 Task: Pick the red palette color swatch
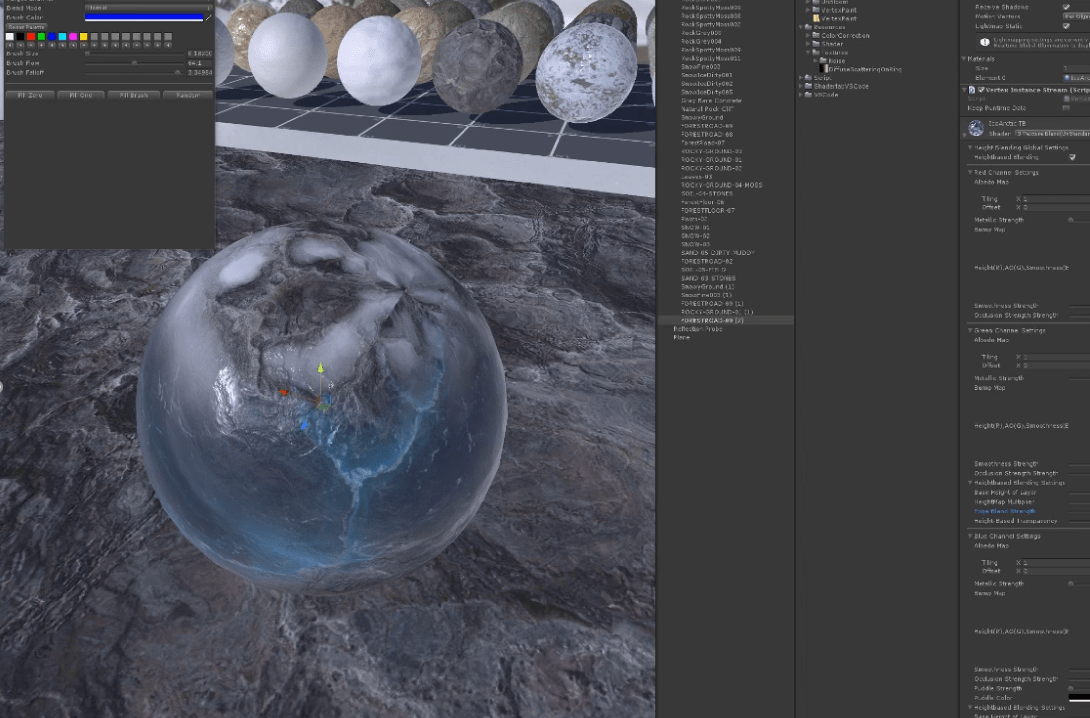30,37
